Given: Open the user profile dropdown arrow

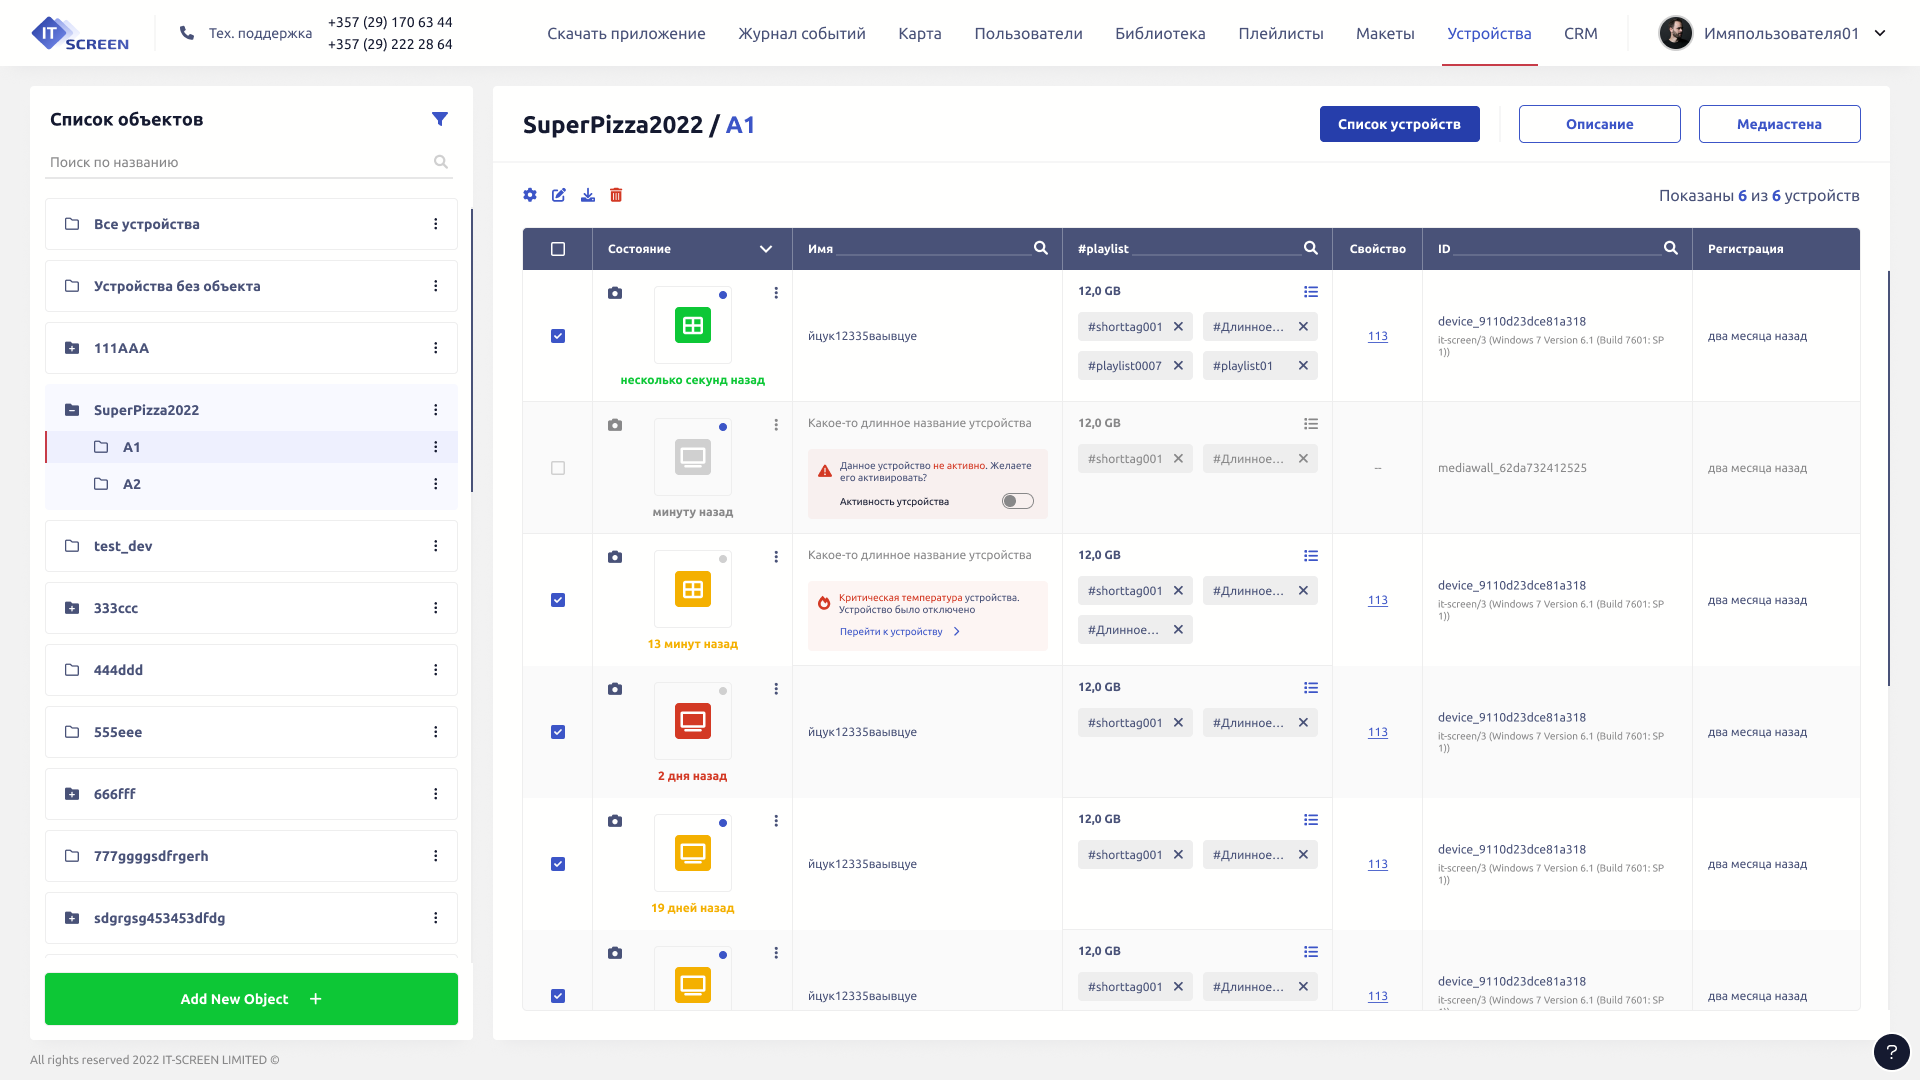Looking at the screenshot, I should click(1880, 33).
